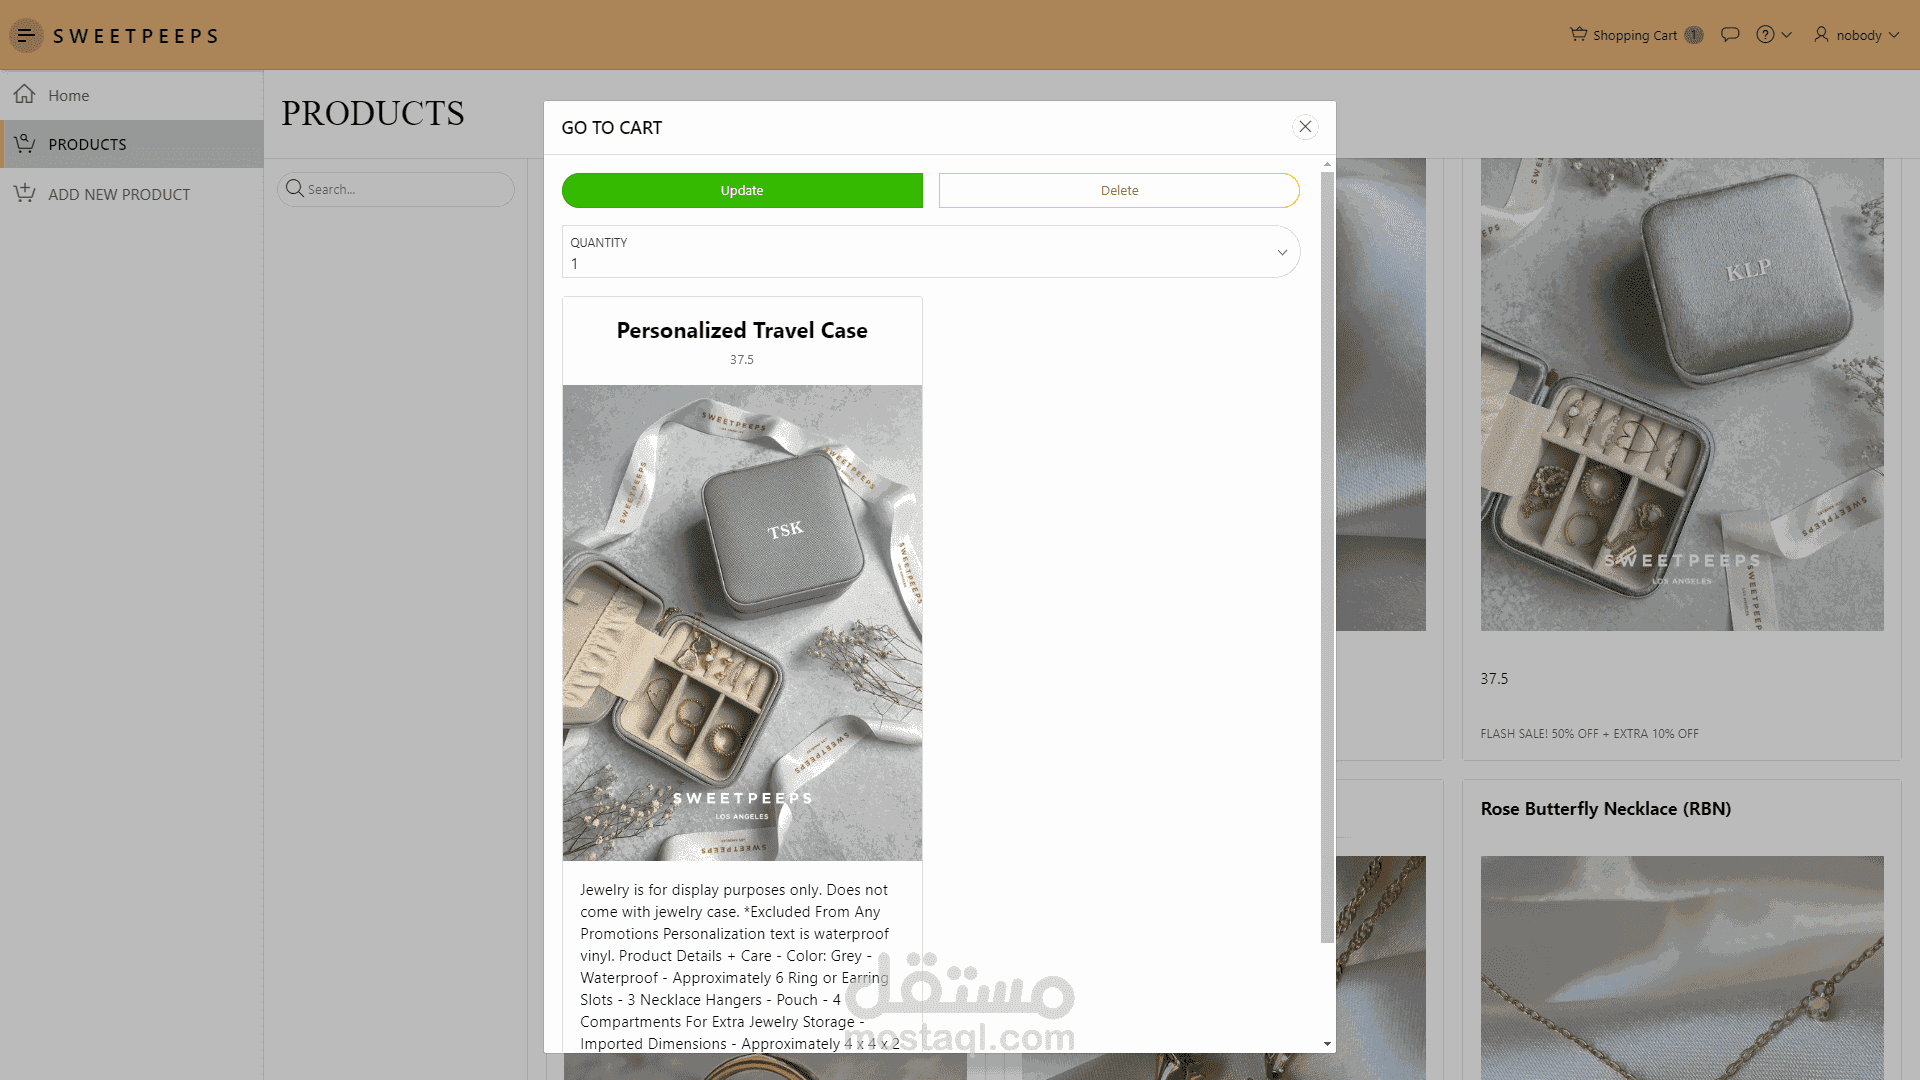Select PRODUCTS in the sidebar
Image resolution: width=1920 pixels, height=1080 pixels.
coord(87,144)
